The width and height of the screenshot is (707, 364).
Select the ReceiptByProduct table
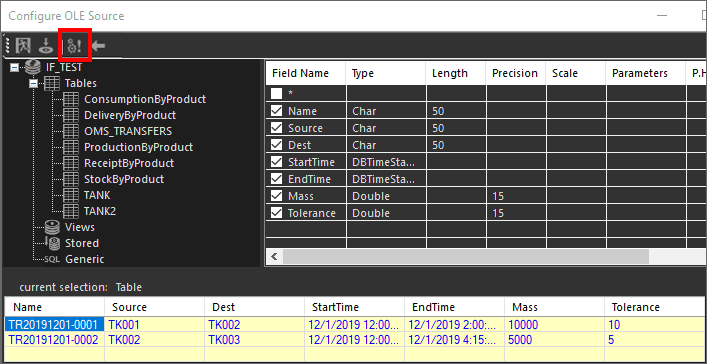(129, 163)
